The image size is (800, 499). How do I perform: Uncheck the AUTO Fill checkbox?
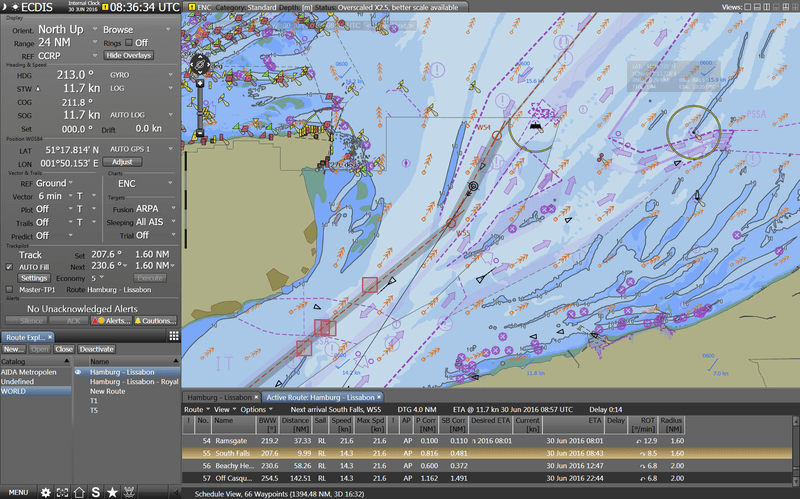point(11,267)
